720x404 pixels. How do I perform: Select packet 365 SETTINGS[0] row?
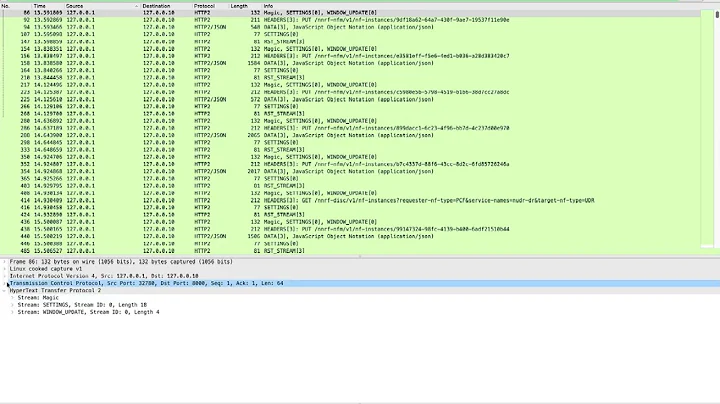tap(350, 179)
